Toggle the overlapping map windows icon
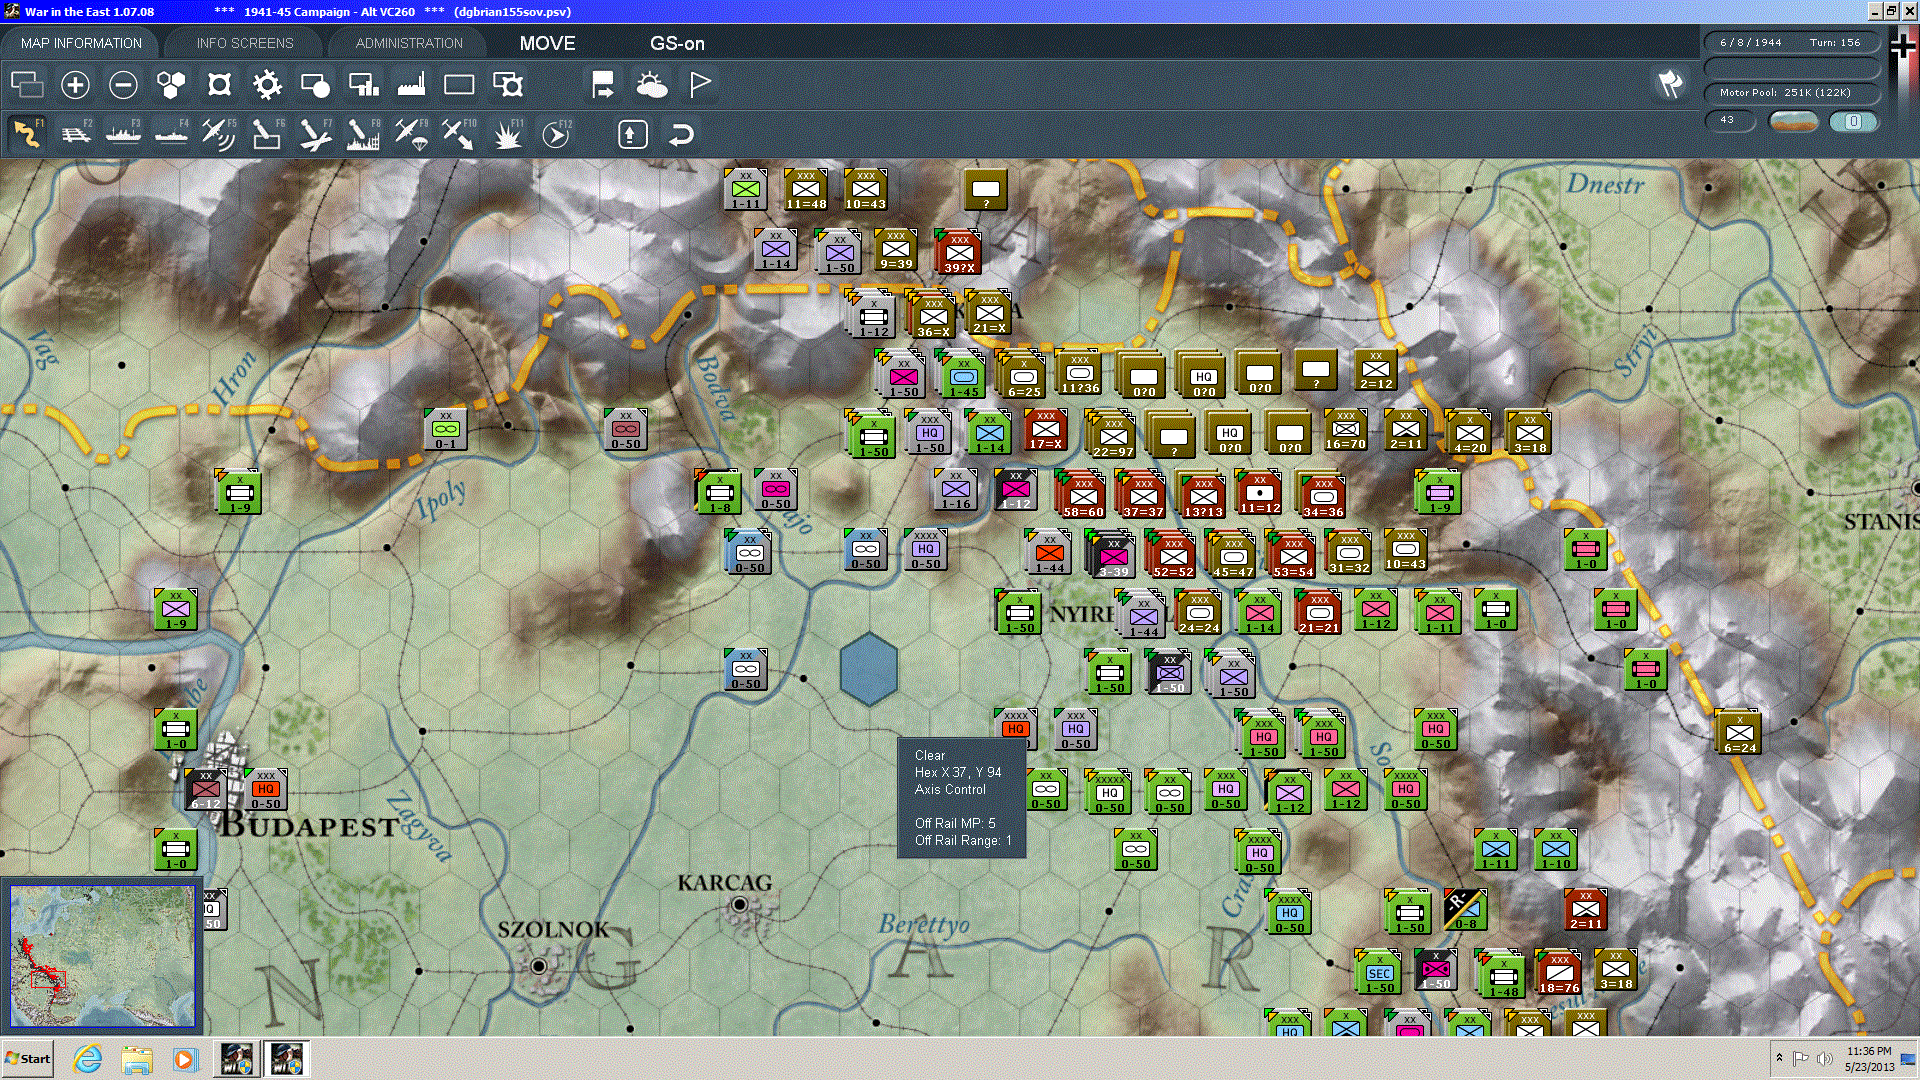This screenshot has height=1080, width=1920. (x=27, y=85)
